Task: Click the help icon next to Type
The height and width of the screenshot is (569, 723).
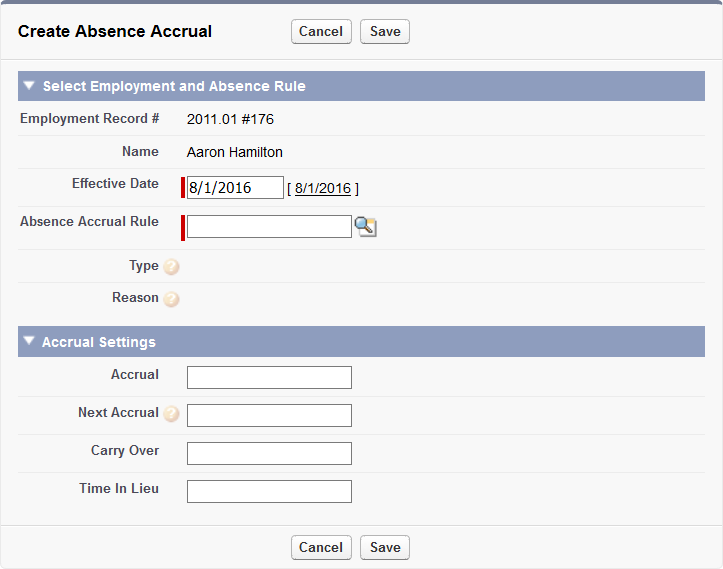Action: [x=171, y=267]
